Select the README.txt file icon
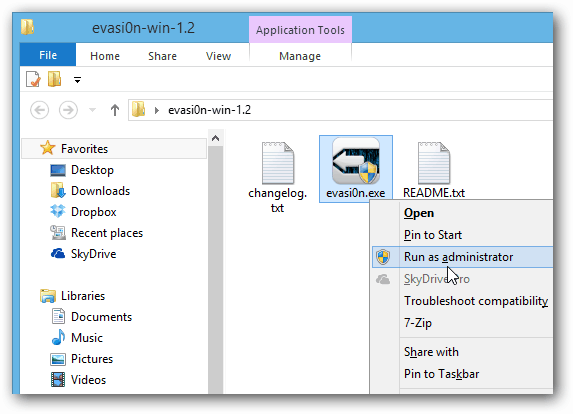The image size is (573, 414). (x=434, y=163)
